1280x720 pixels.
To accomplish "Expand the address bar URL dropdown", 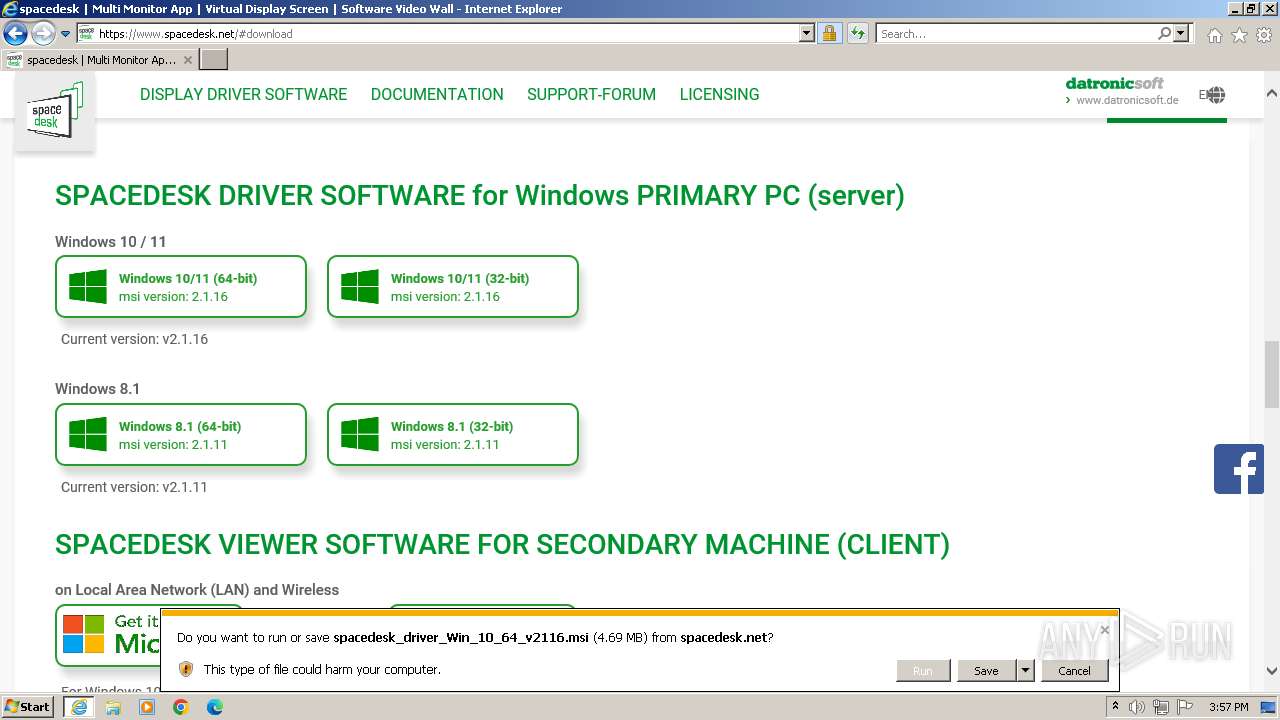I will pos(807,34).
